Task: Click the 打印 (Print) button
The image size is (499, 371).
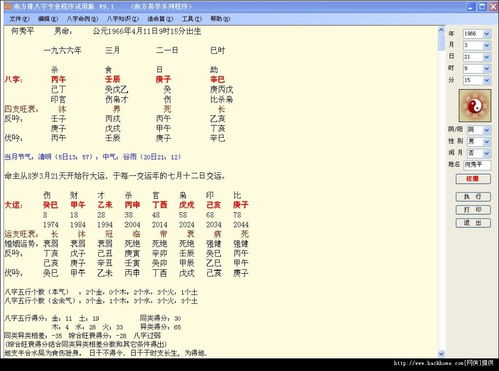Action: pyautogui.click(x=473, y=210)
